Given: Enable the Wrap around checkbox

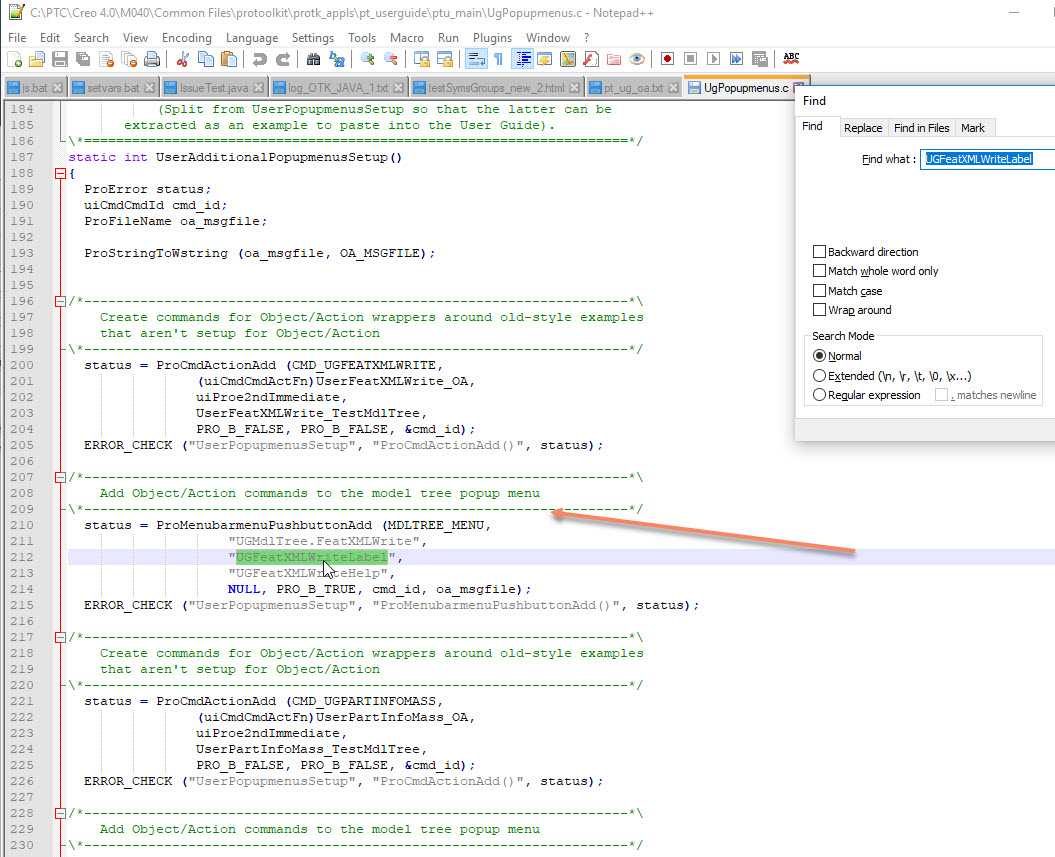Looking at the screenshot, I should tap(820, 310).
